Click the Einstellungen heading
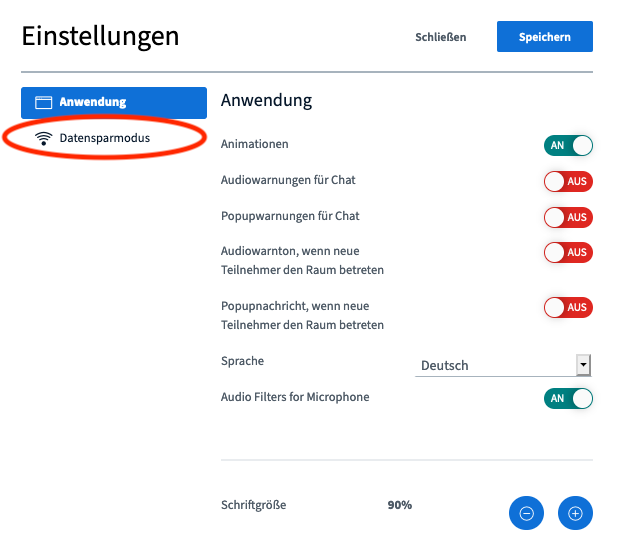The image size is (624, 558). click(100, 37)
